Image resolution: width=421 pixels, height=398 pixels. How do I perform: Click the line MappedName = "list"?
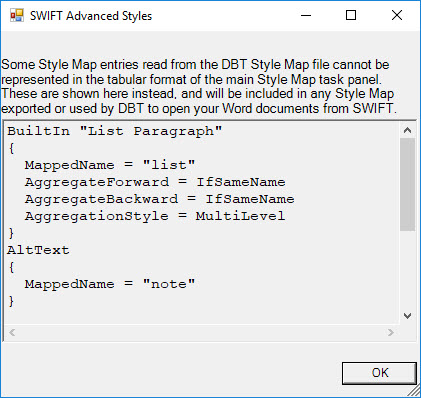coord(110,165)
